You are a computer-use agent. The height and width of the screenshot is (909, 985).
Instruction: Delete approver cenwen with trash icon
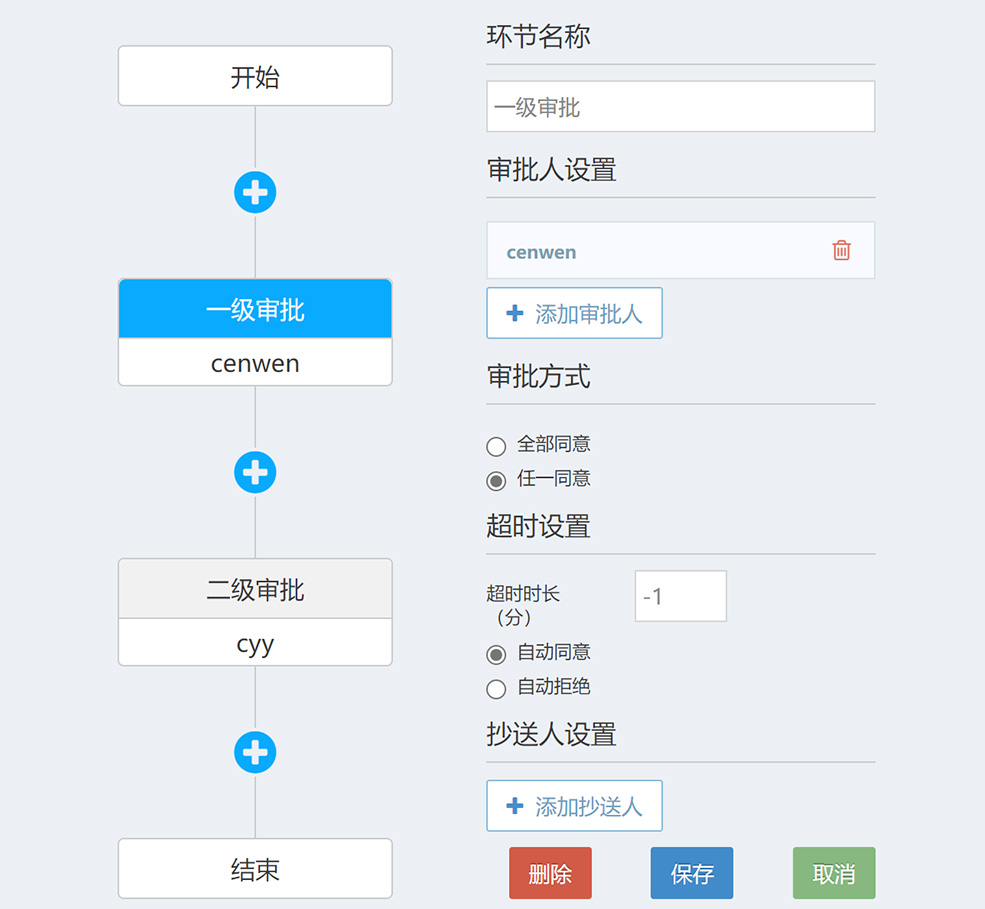[841, 251]
